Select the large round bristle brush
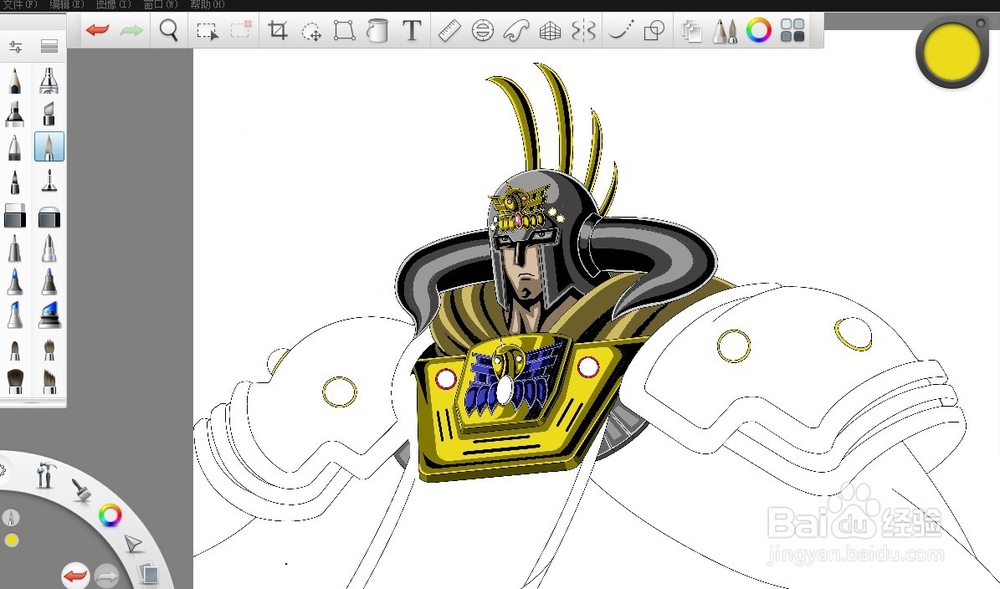 tap(15, 381)
